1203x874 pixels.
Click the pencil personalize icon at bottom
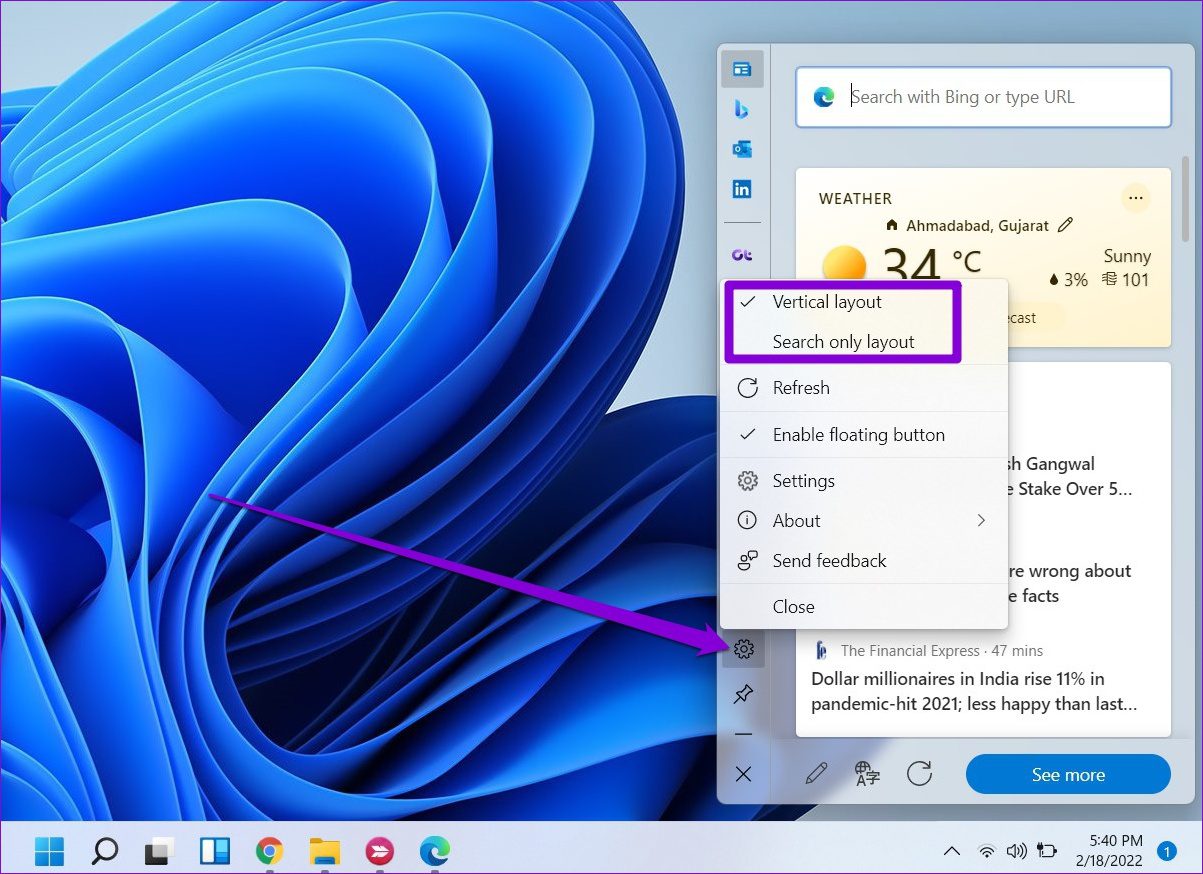point(816,774)
